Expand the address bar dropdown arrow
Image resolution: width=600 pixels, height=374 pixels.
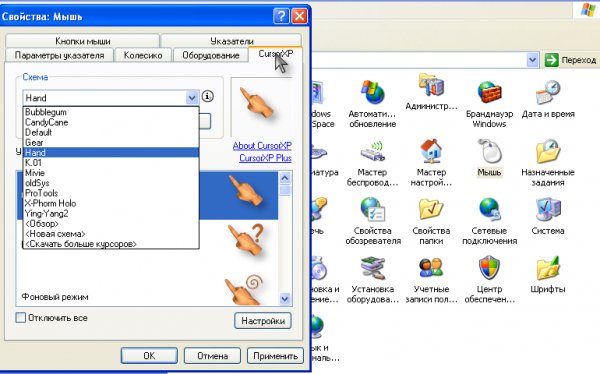tap(532, 60)
